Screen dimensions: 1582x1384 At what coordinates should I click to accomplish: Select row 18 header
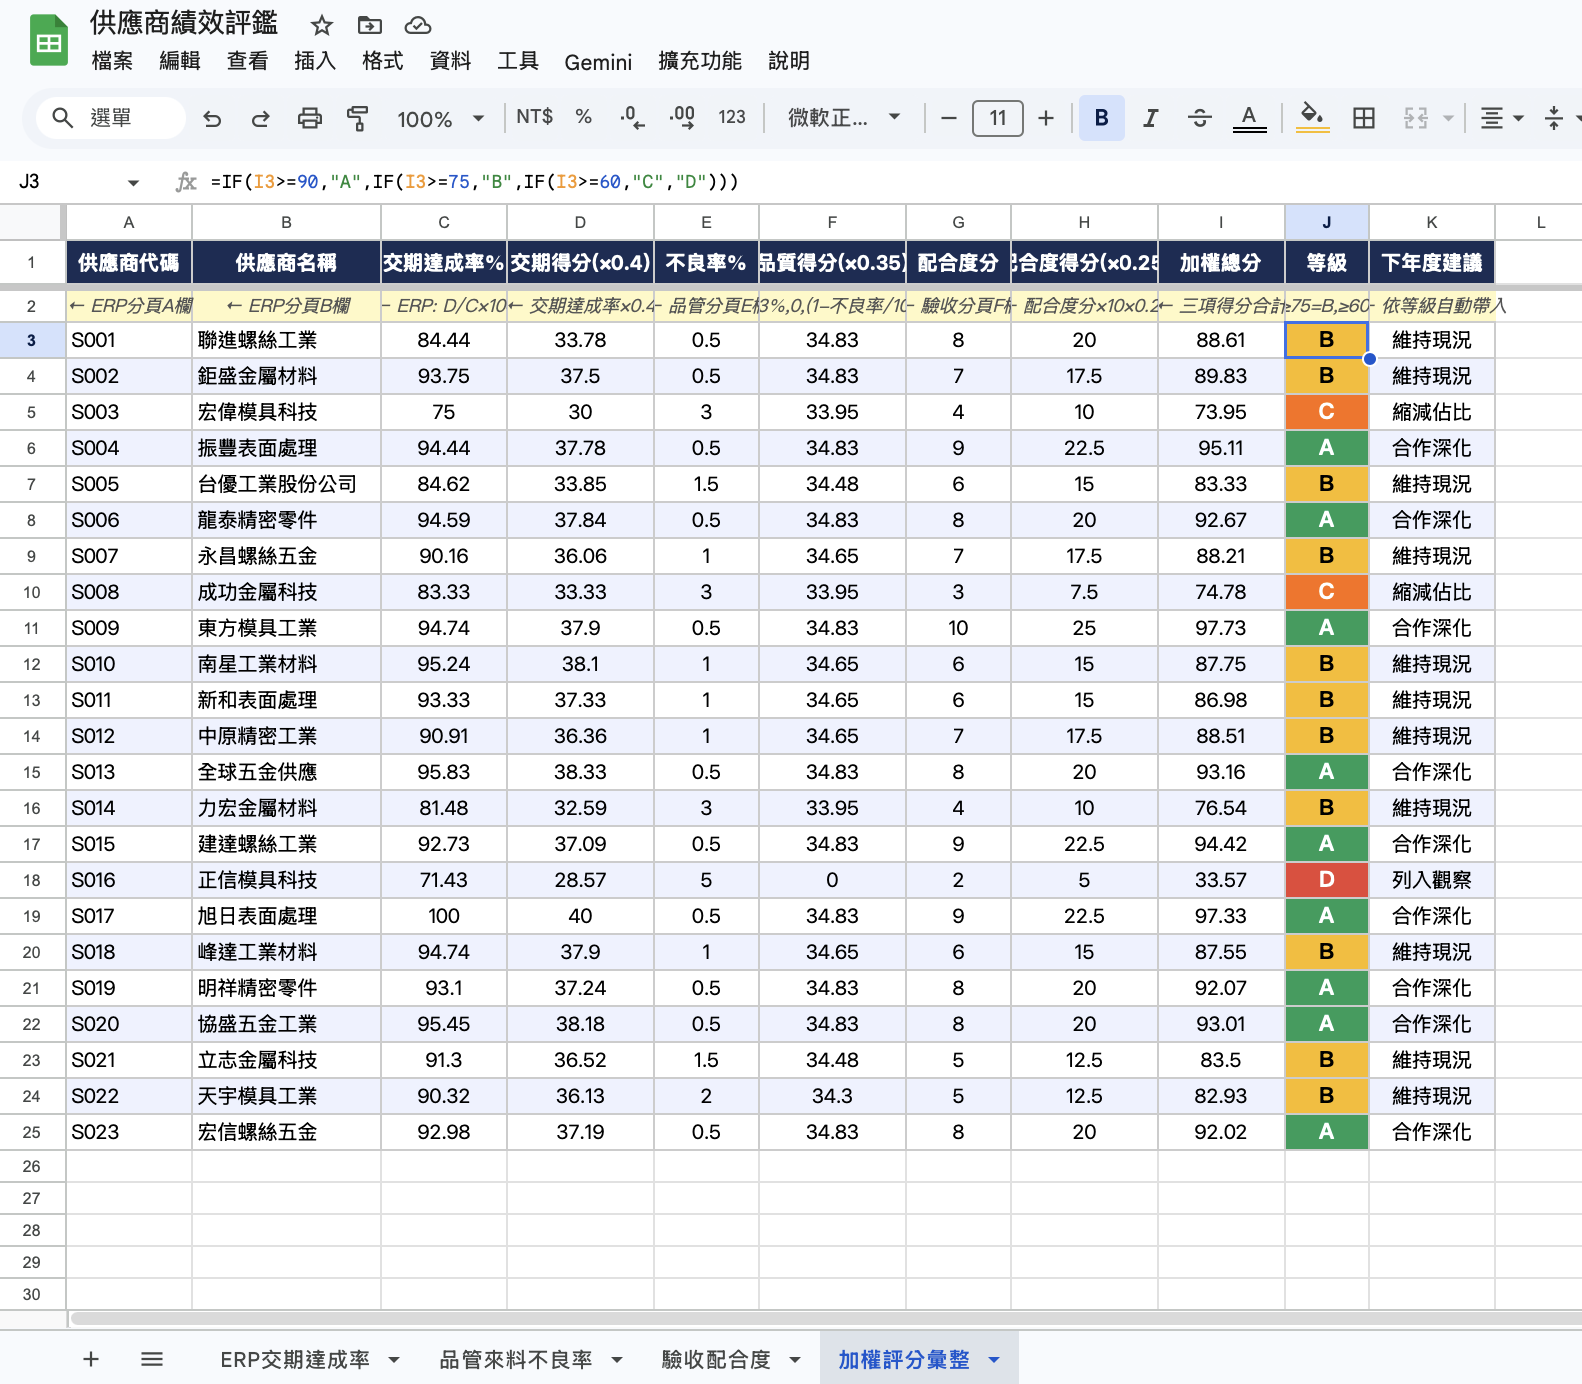[32, 880]
